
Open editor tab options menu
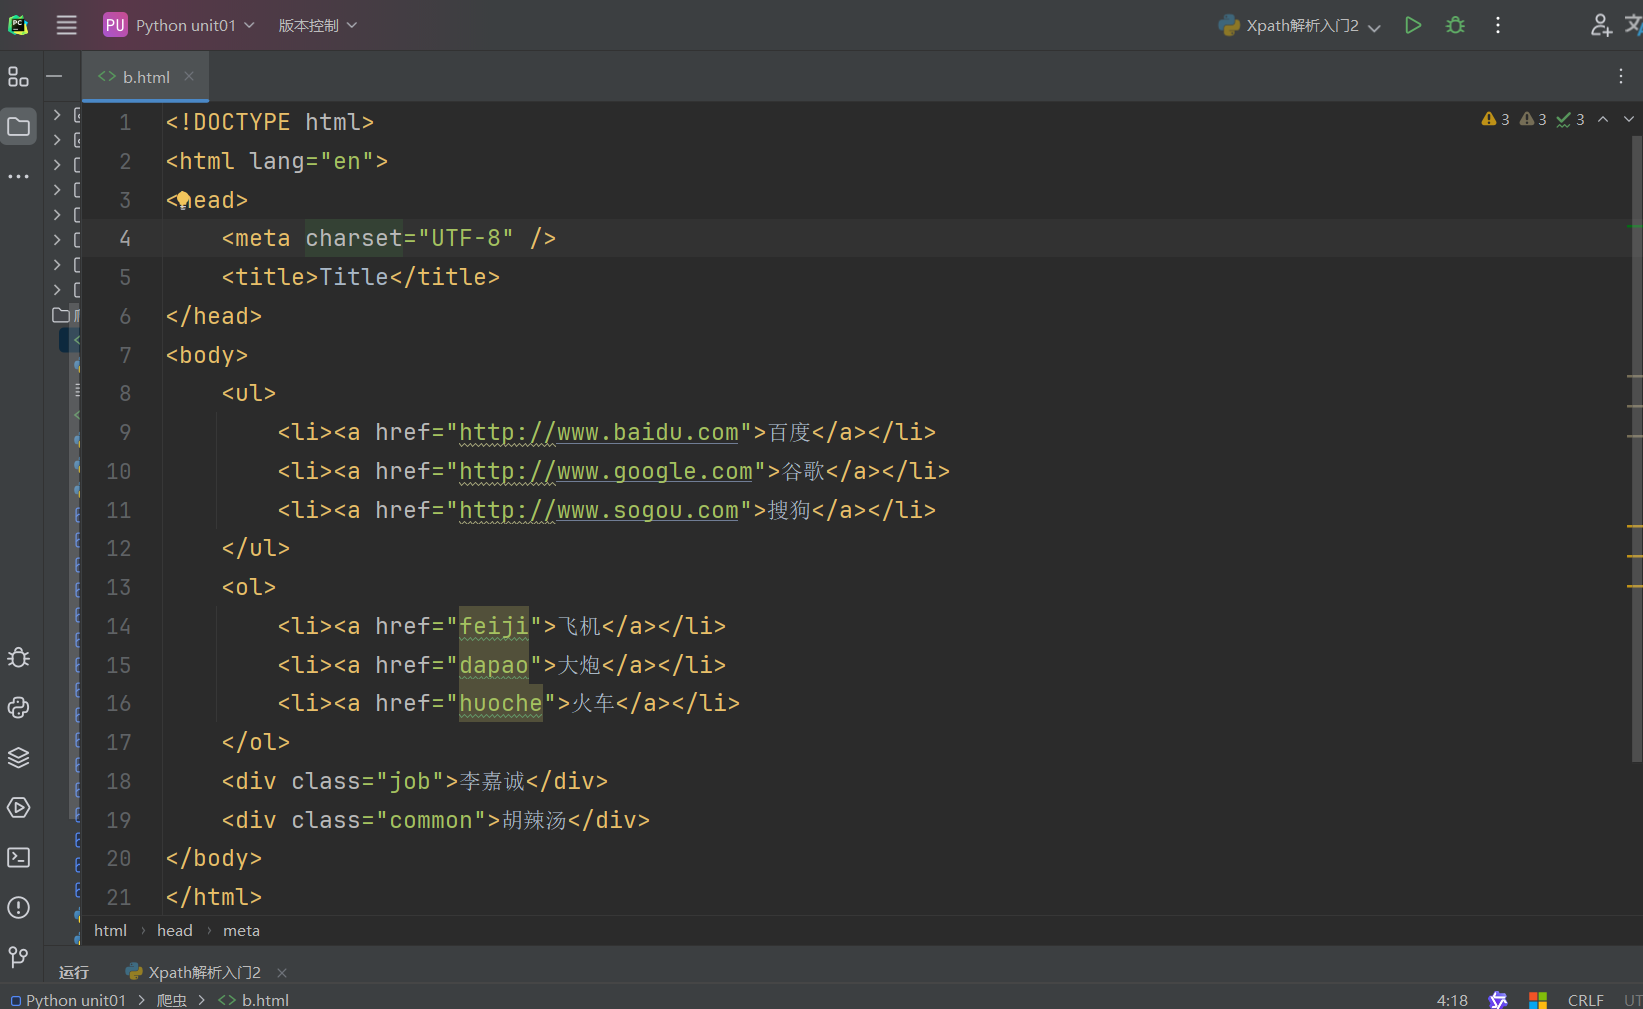1621,76
